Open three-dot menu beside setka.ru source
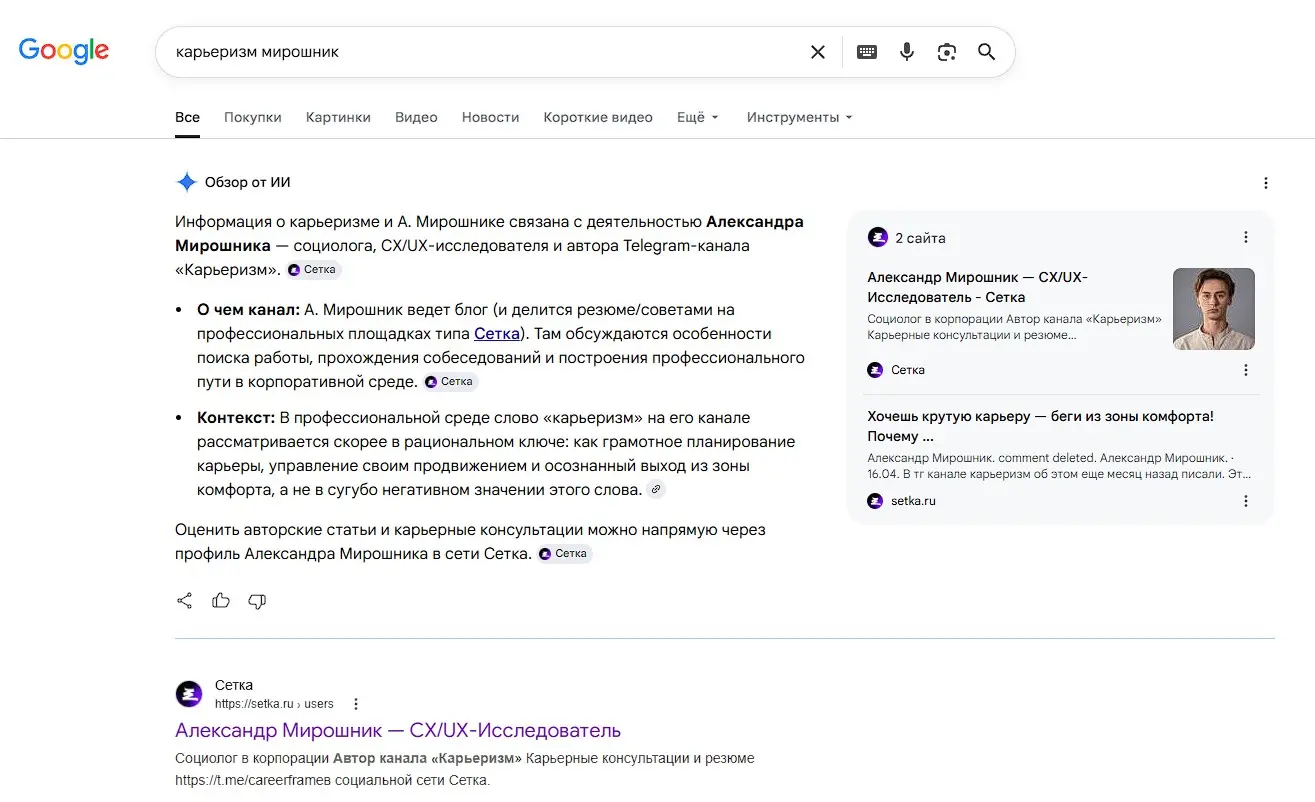The image size is (1315, 802). click(1246, 501)
